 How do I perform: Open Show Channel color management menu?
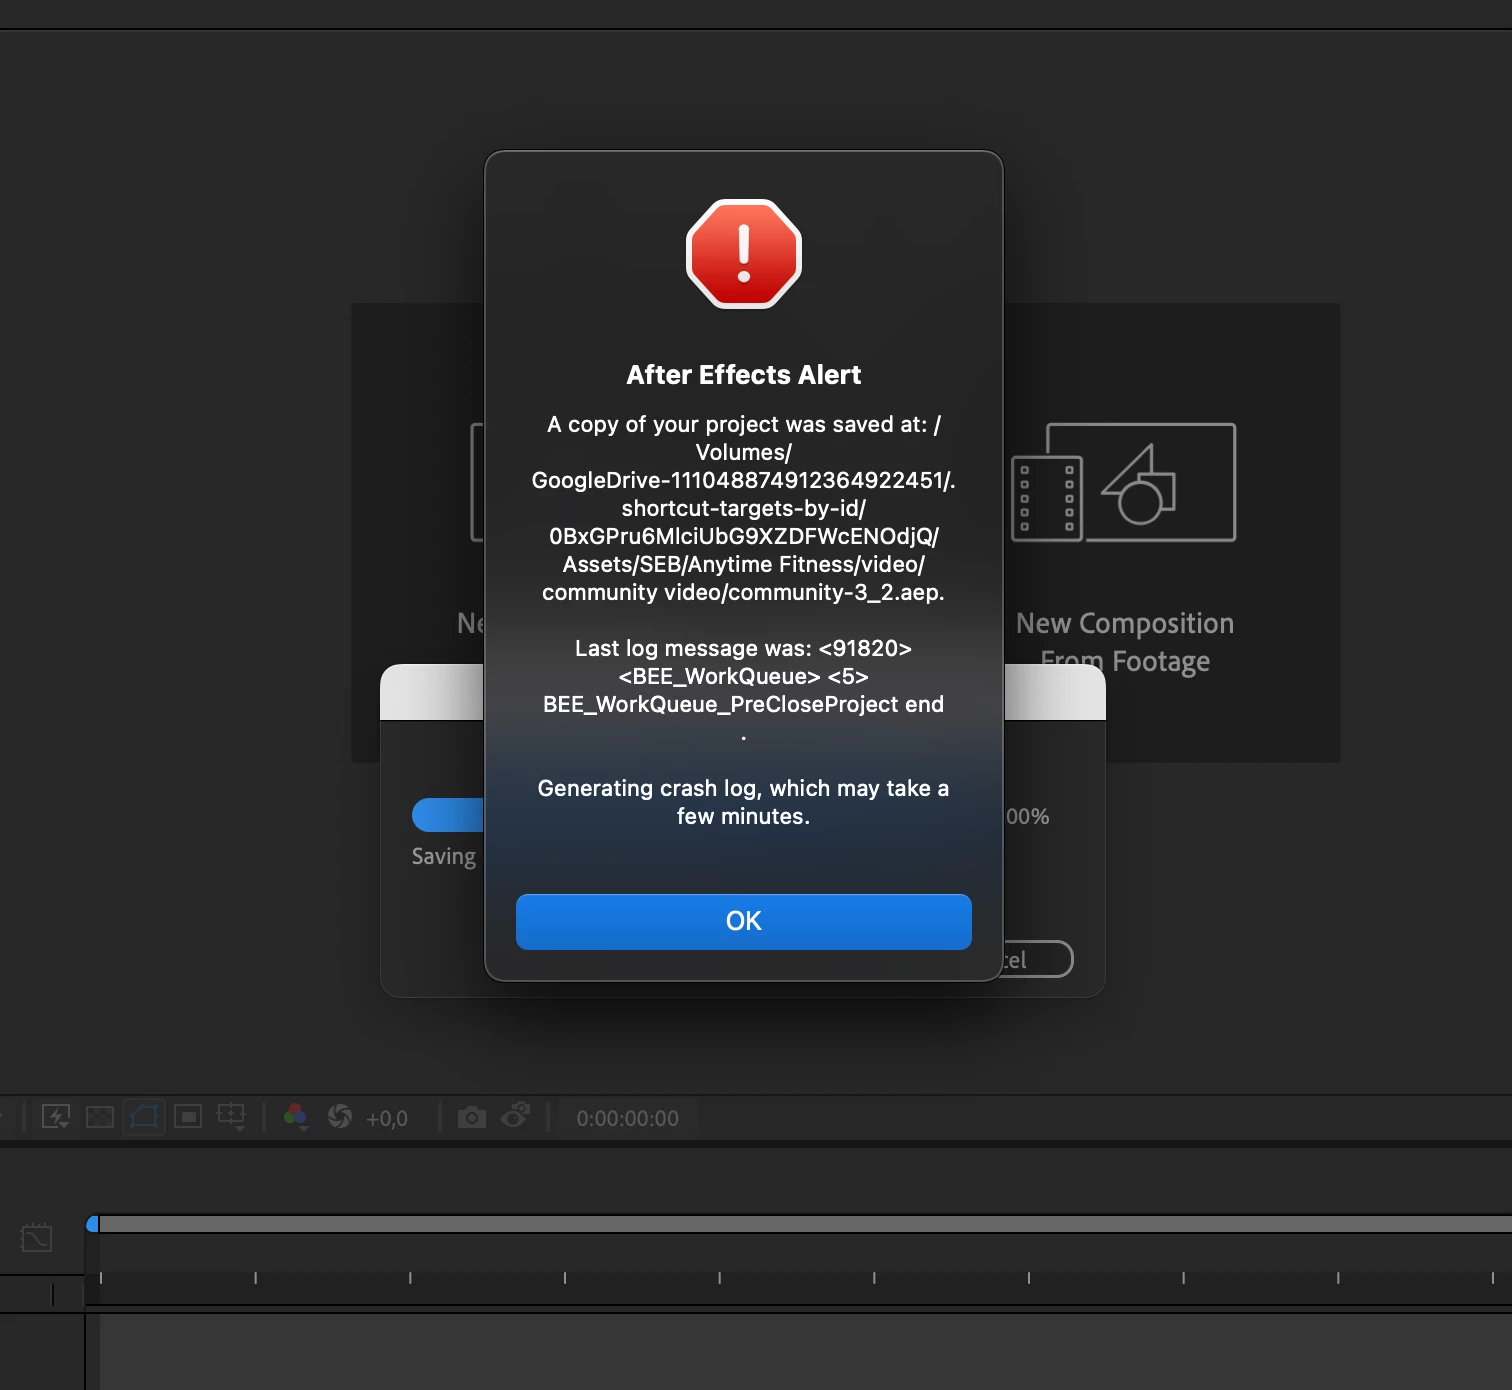click(x=296, y=1117)
